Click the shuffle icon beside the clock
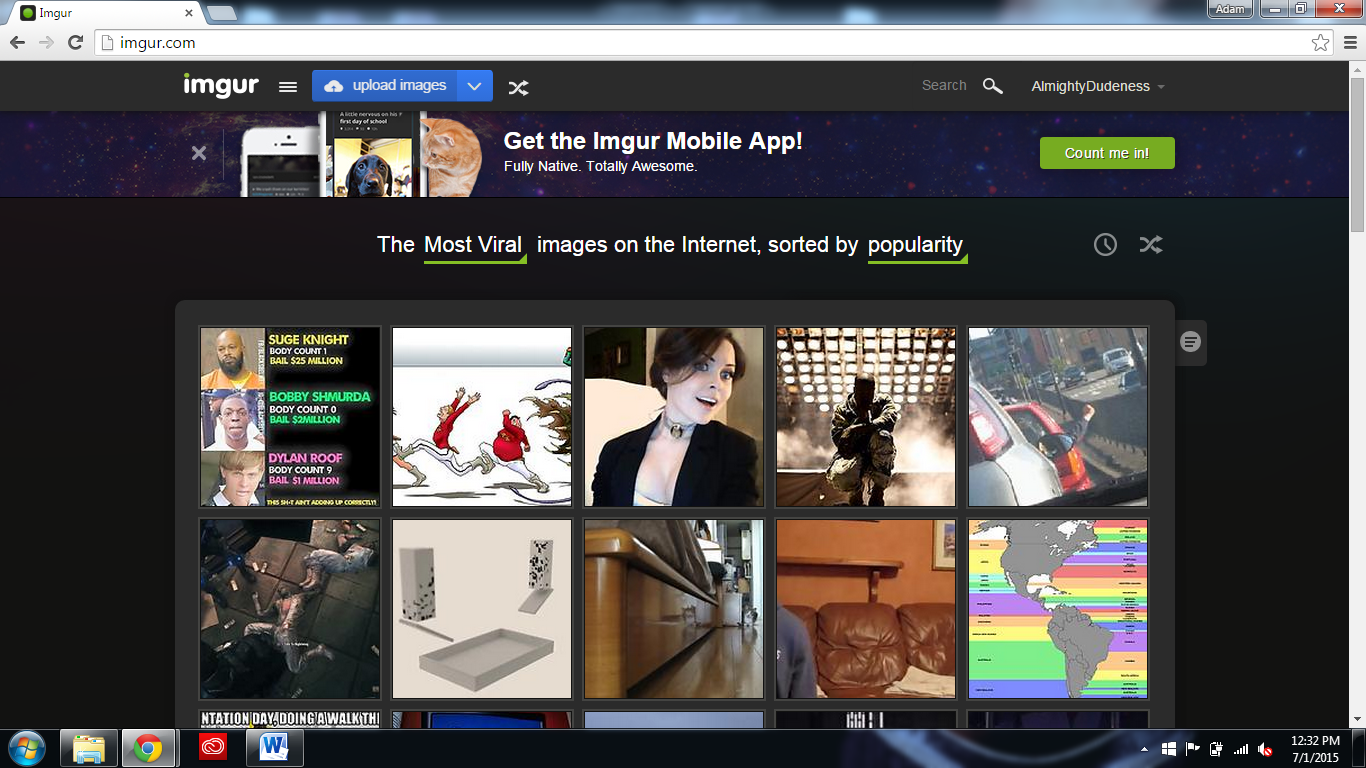This screenshot has width=1366, height=768. 1151,244
